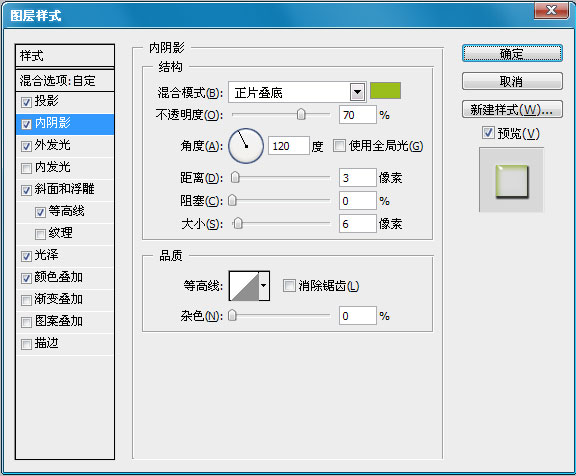Select the 颜色叠加 style entry label
The width and height of the screenshot is (576, 476).
tap(59, 277)
